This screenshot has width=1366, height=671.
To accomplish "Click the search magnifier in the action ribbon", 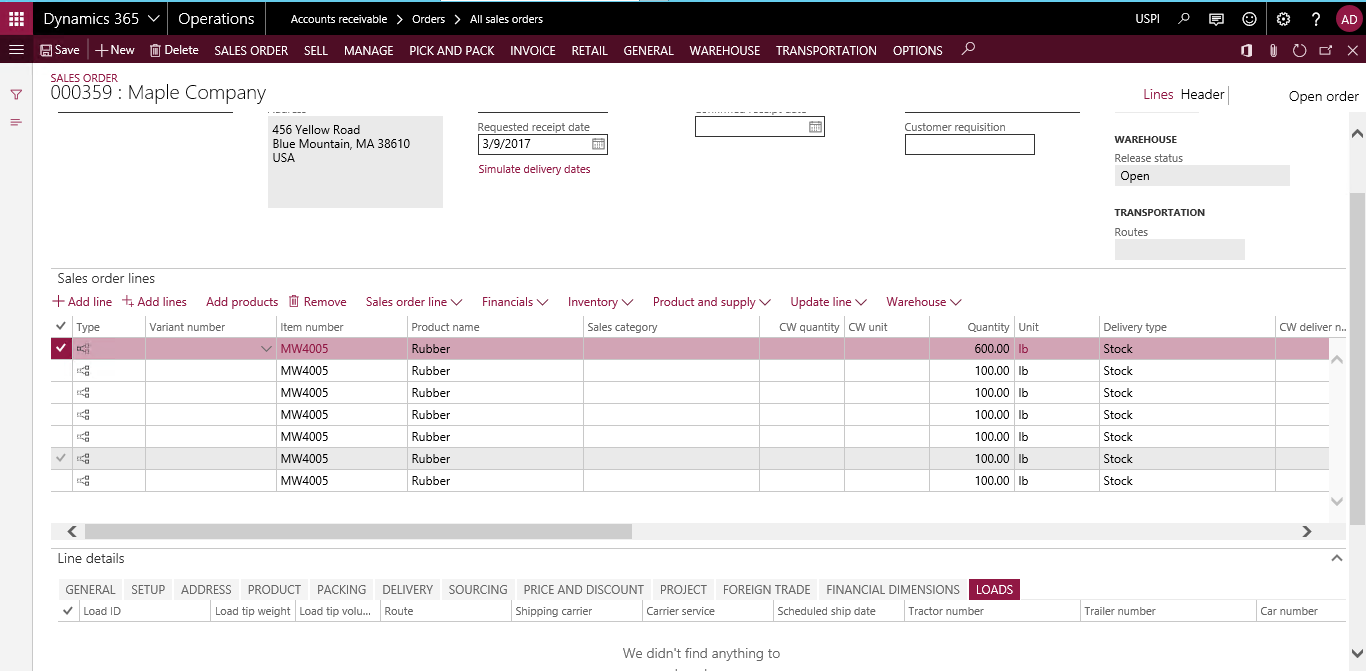I will (967, 50).
